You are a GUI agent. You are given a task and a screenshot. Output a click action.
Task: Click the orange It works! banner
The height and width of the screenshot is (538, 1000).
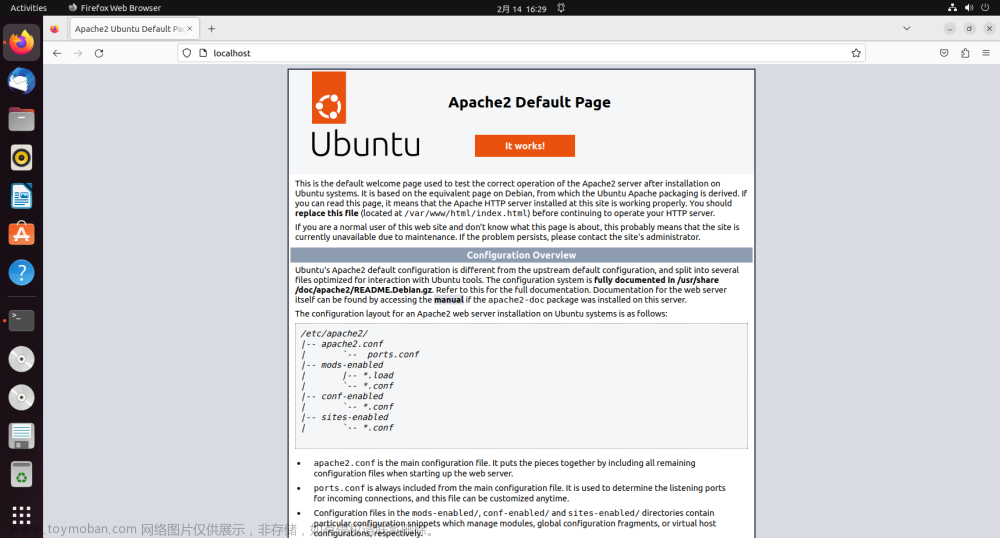tap(525, 145)
